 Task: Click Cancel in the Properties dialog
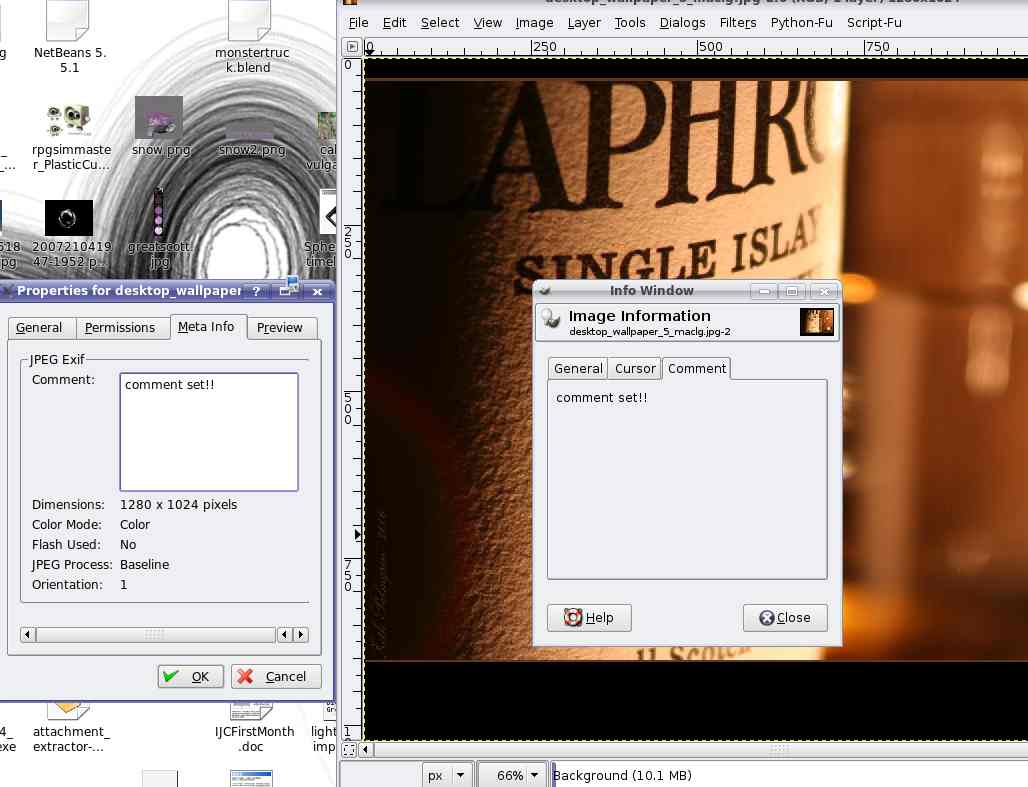(276, 676)
